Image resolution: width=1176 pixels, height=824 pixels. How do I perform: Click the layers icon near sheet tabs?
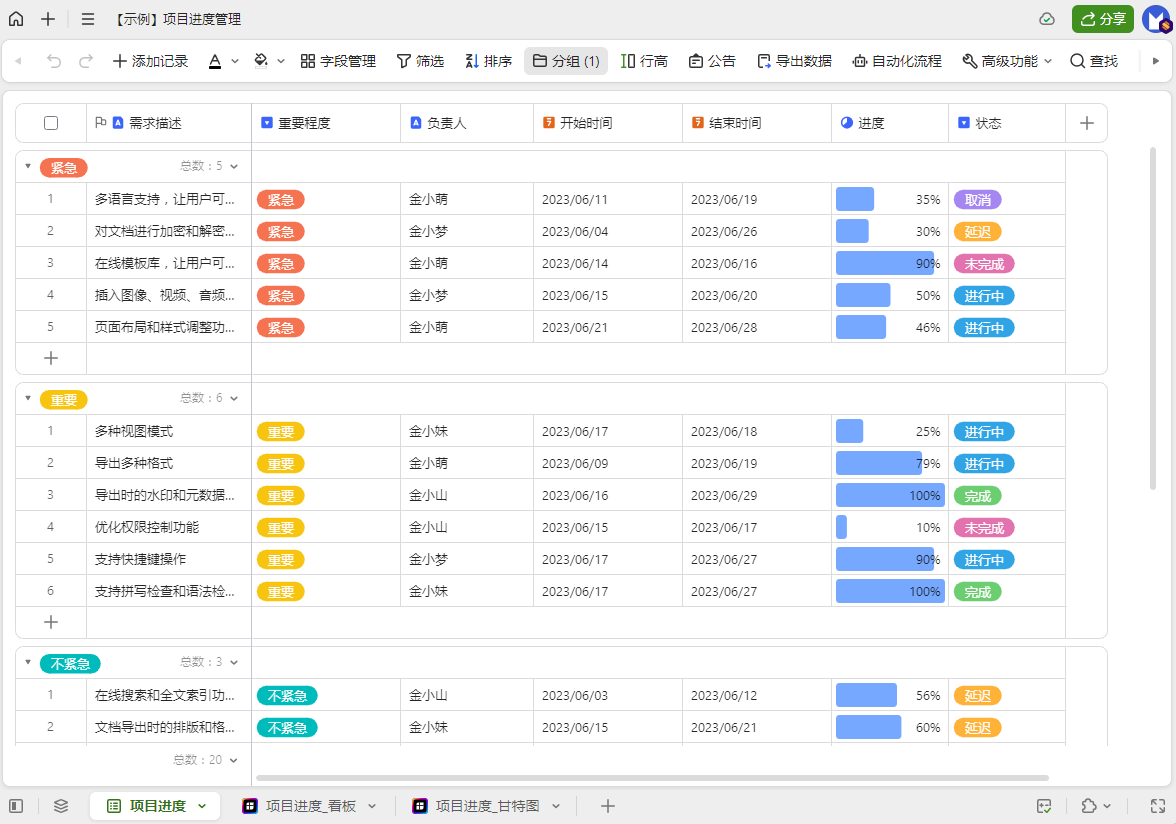click(60, 805)
